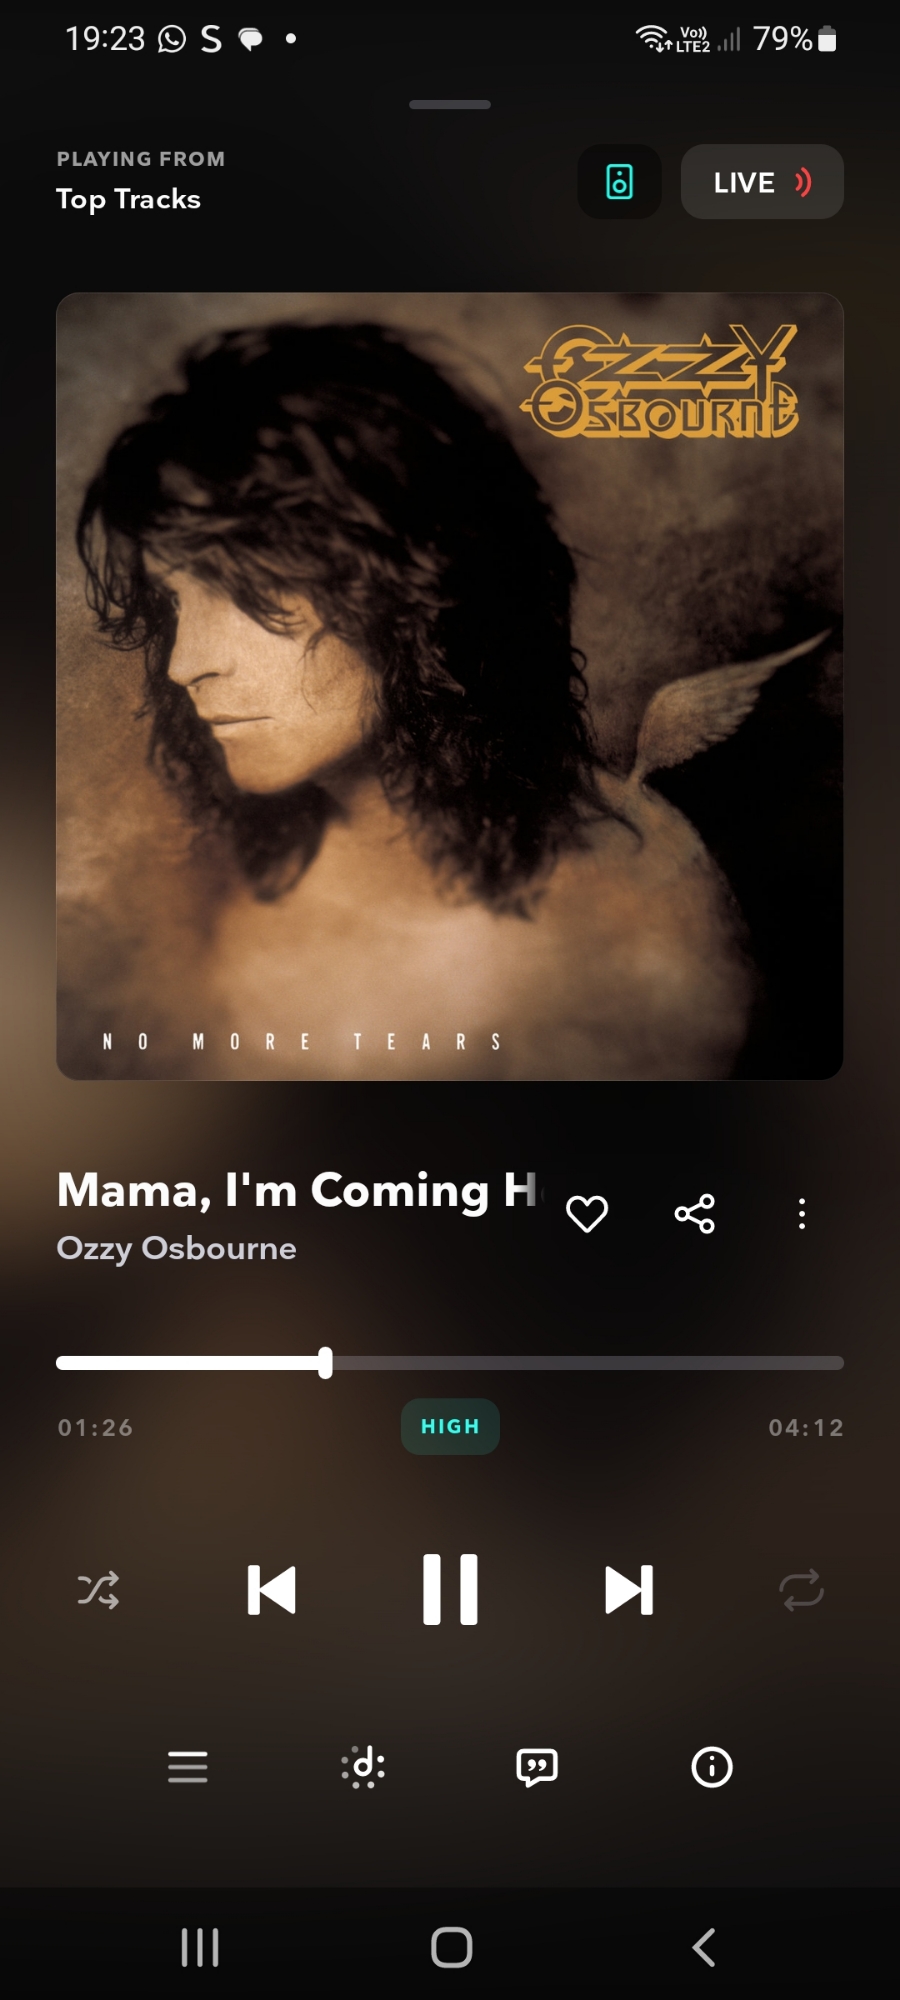This screenshot has width=900, height=2000.
Task: Open the track info credits icon
Action: pyautogui.click(x=712, y=1767)
